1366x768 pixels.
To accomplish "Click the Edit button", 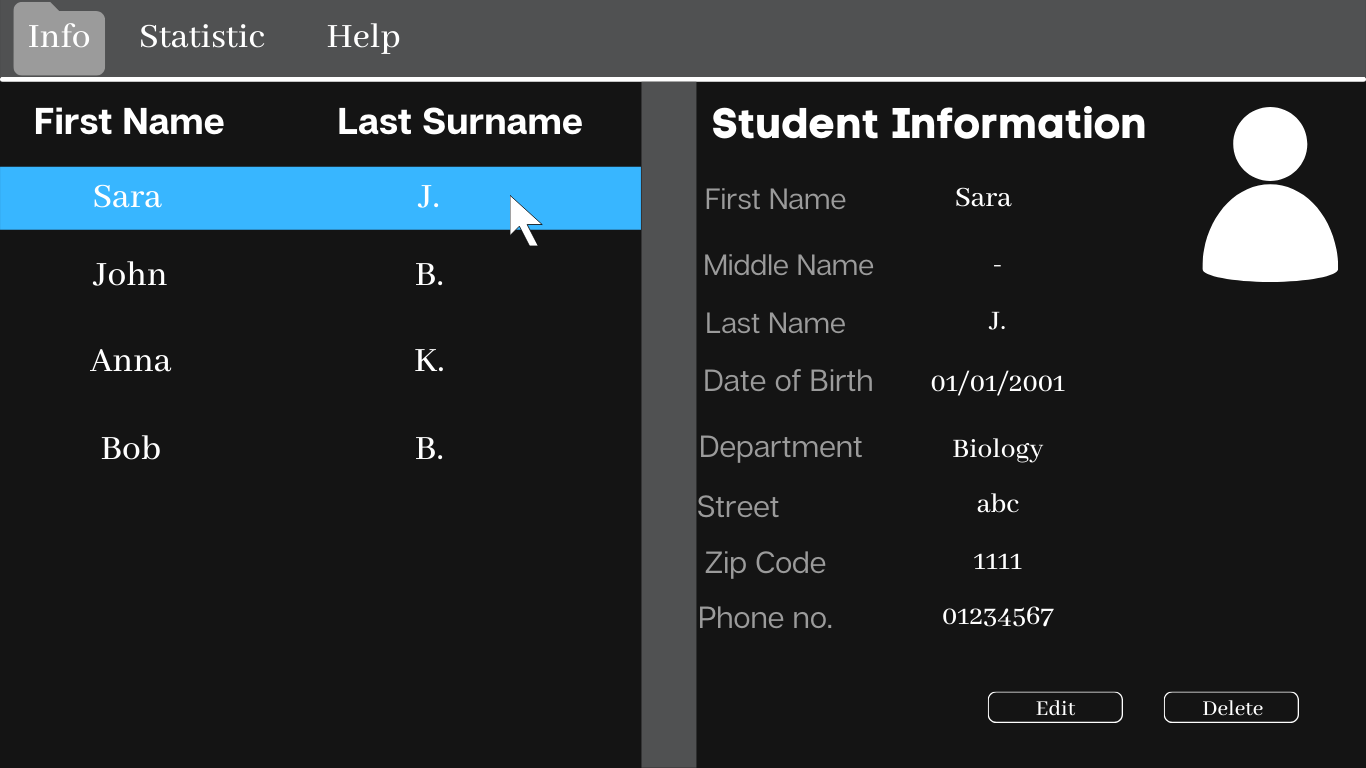I will pos(1054,707).
